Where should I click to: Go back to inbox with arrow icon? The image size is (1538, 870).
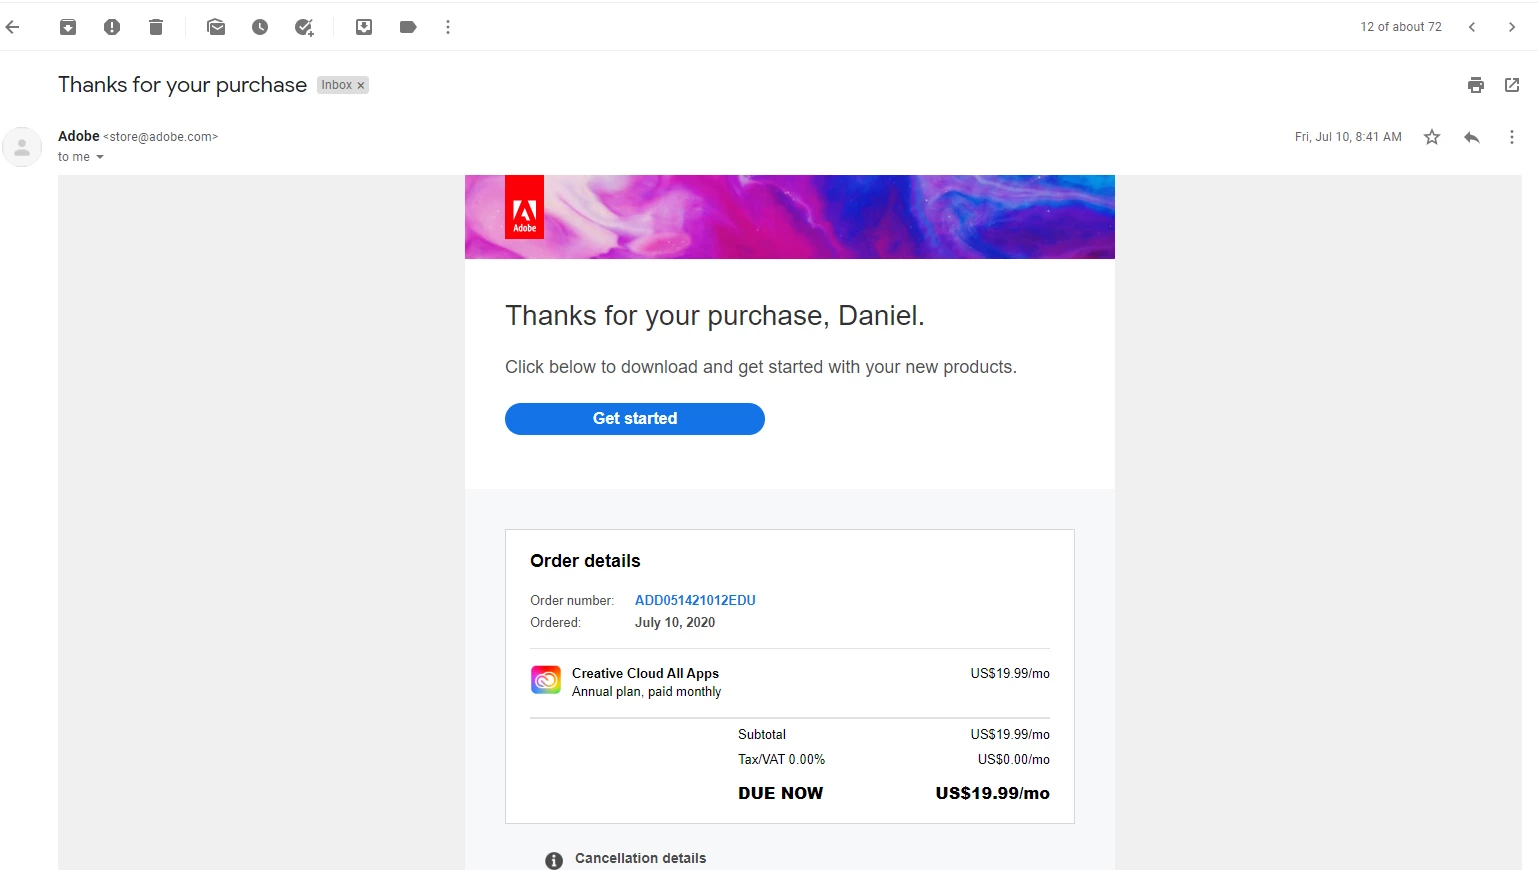point(13,27)
